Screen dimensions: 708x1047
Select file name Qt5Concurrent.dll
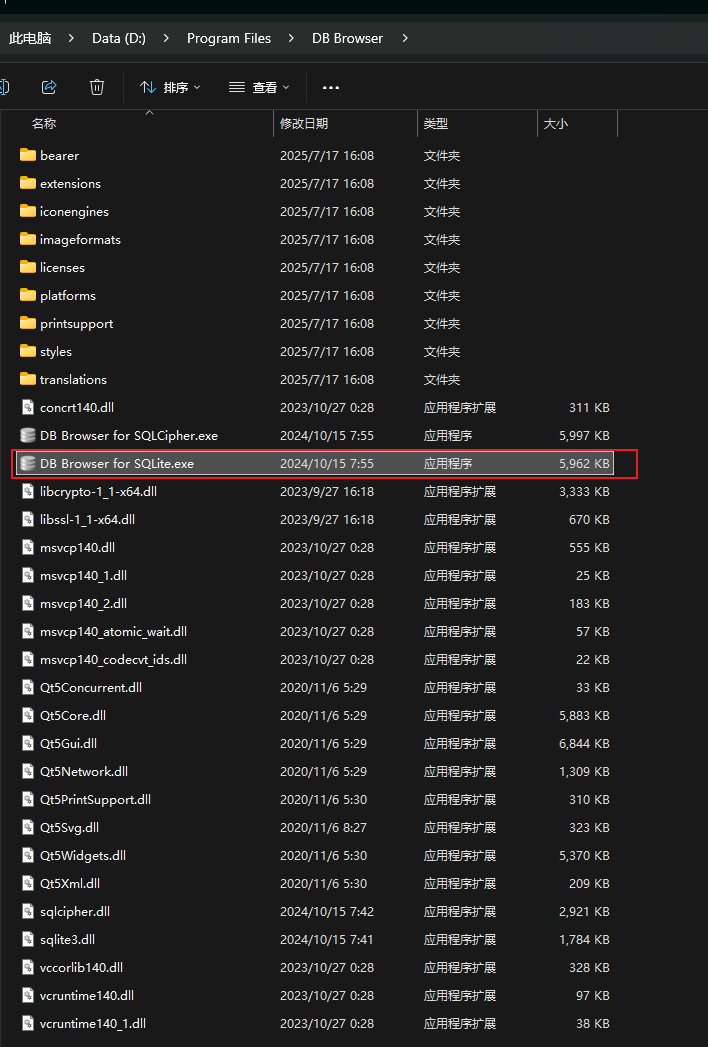(91, 687)
